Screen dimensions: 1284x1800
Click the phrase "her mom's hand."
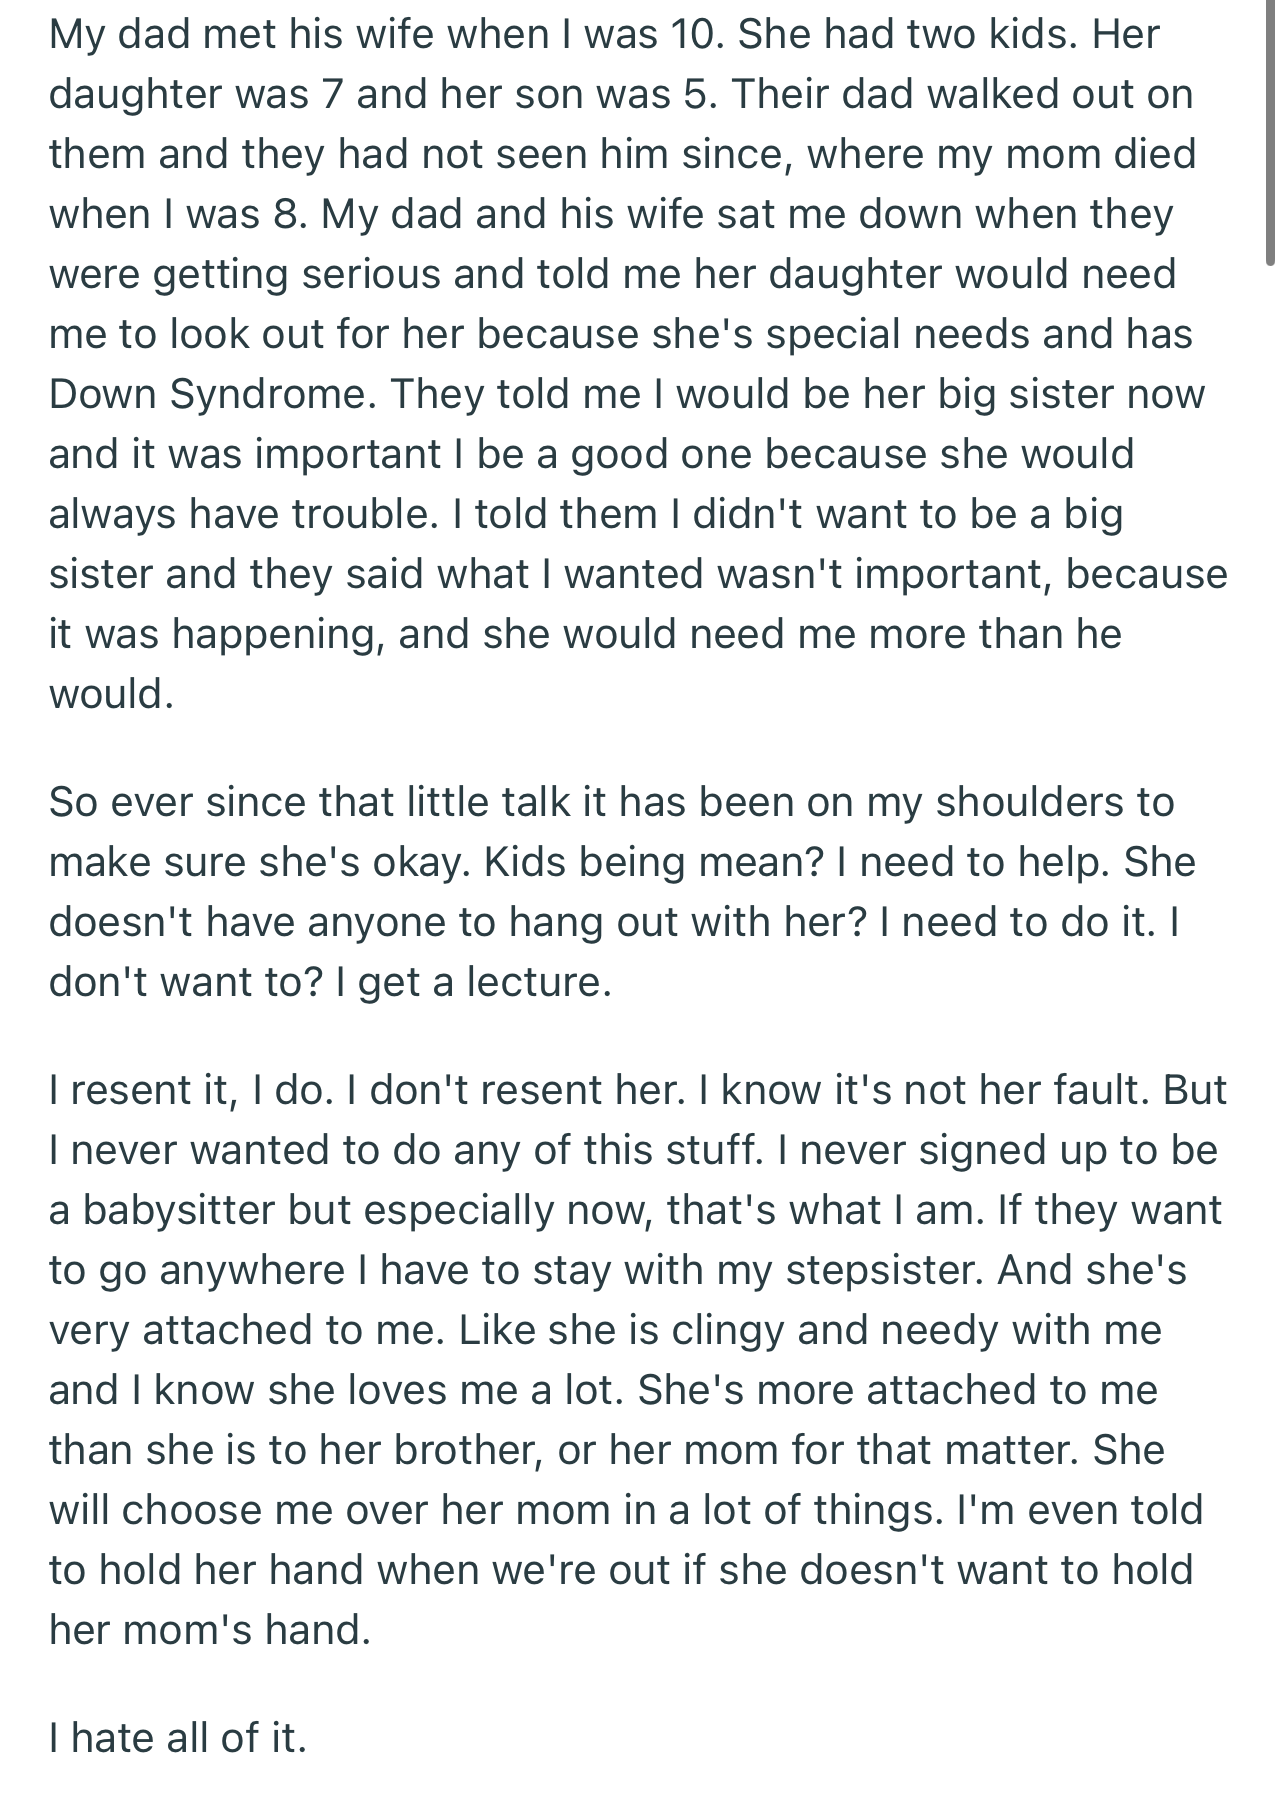[210, 1630]
